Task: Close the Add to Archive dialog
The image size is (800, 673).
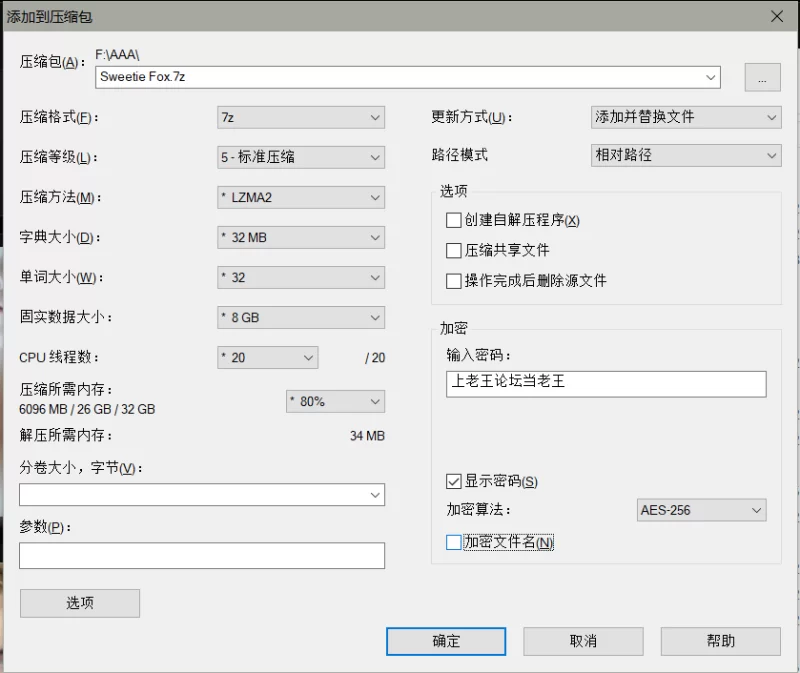Action: coord(776,15)
